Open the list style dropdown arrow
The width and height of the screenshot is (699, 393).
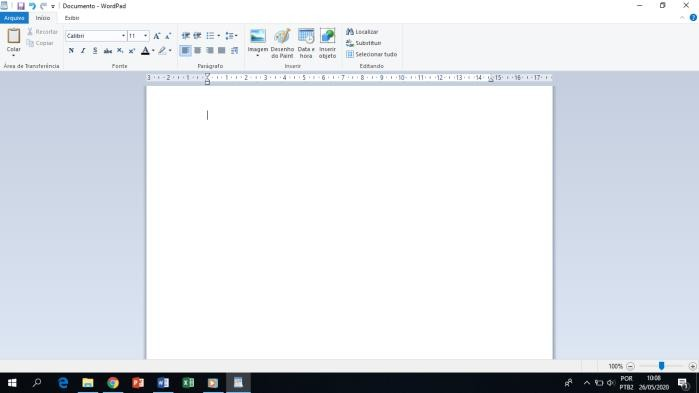click(x=218, y=36)
